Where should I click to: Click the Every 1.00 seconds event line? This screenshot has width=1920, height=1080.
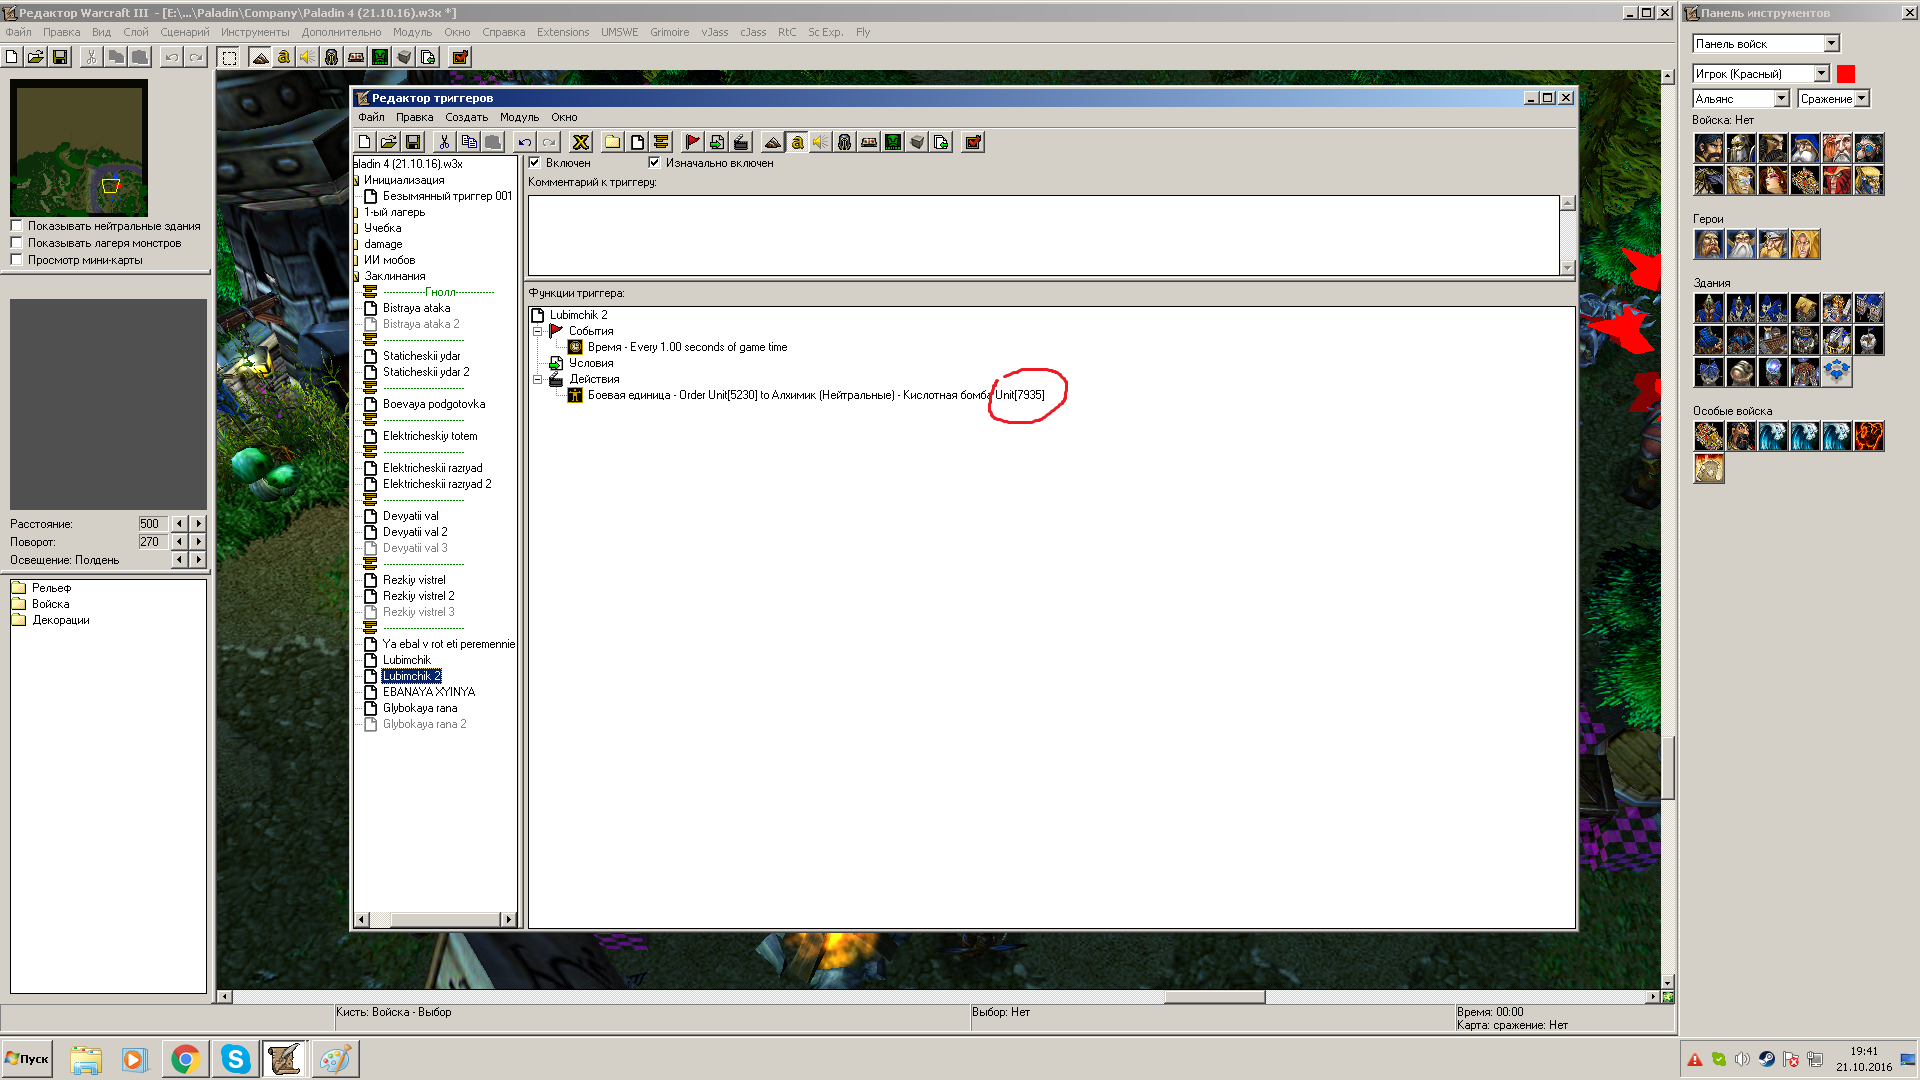(687, 347)
